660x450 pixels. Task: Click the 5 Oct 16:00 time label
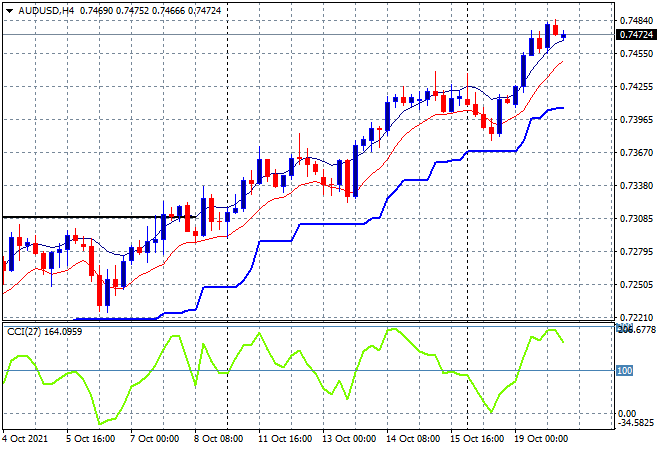click(90, 439)
